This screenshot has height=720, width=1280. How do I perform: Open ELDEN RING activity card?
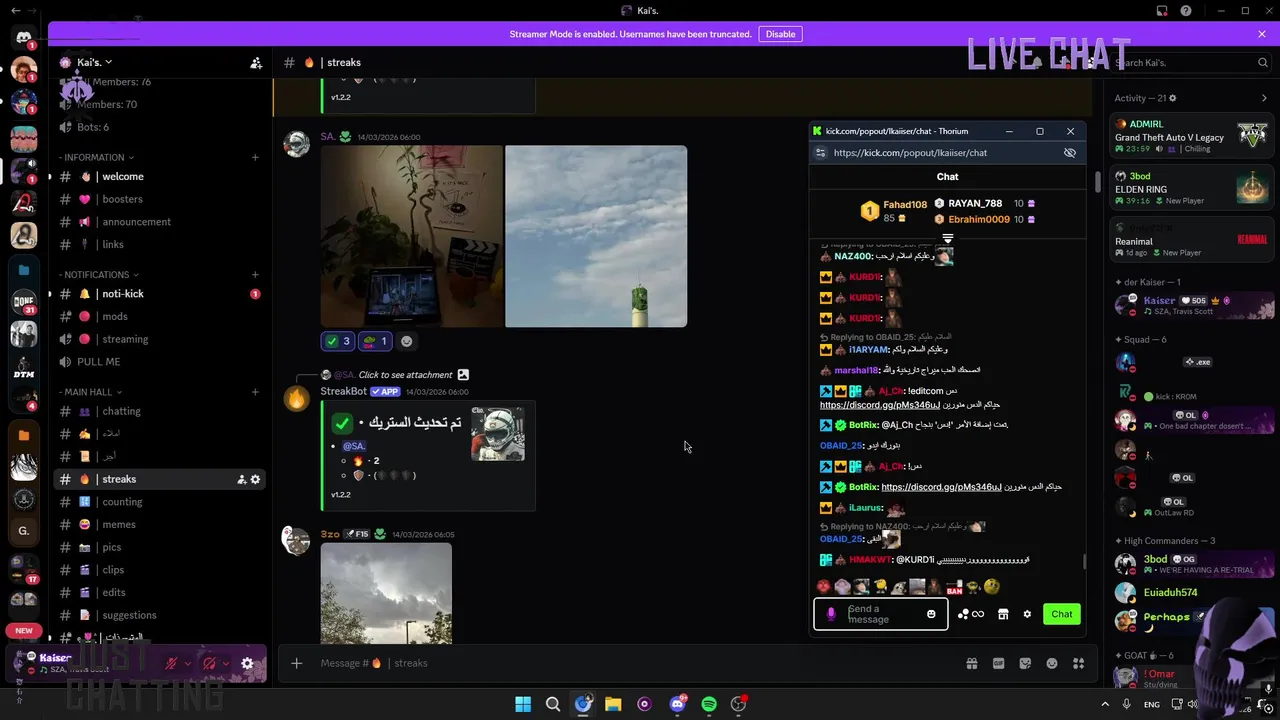(1192, 189)
